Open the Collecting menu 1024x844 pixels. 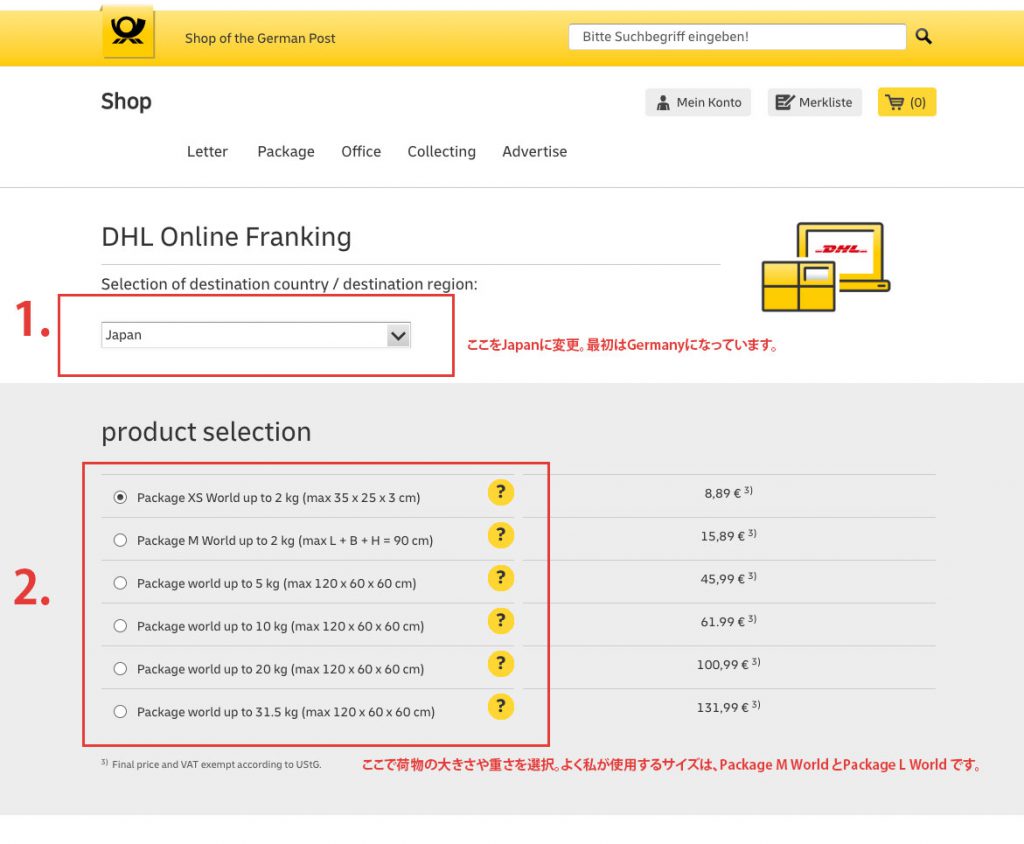pos(441,152)
